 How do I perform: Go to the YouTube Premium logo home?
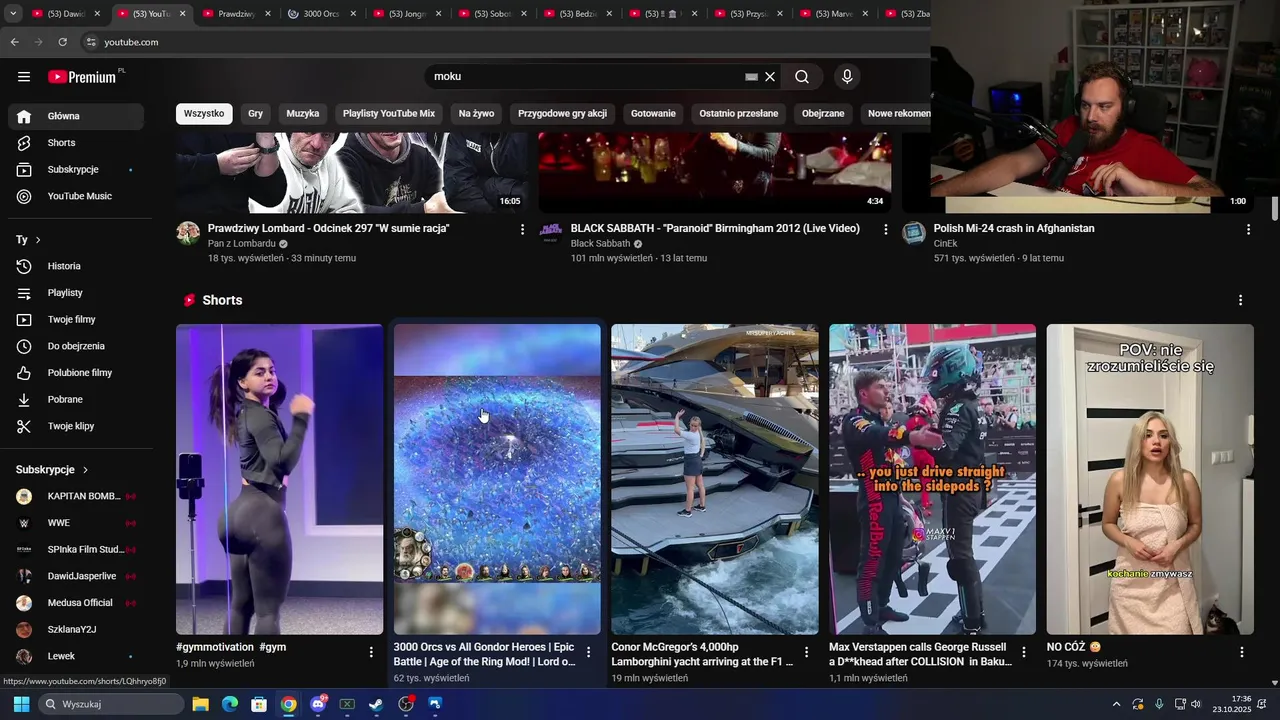pyautogui.click(x=82, y=77)
